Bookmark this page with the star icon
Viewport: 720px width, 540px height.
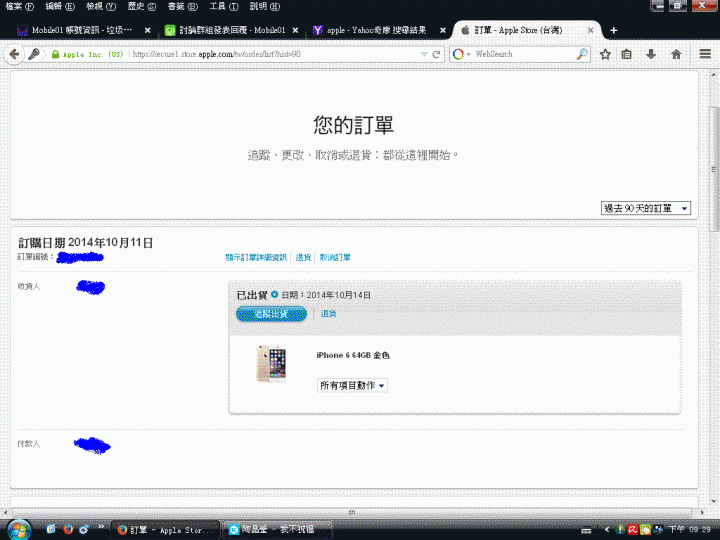[x=605, y=54]
